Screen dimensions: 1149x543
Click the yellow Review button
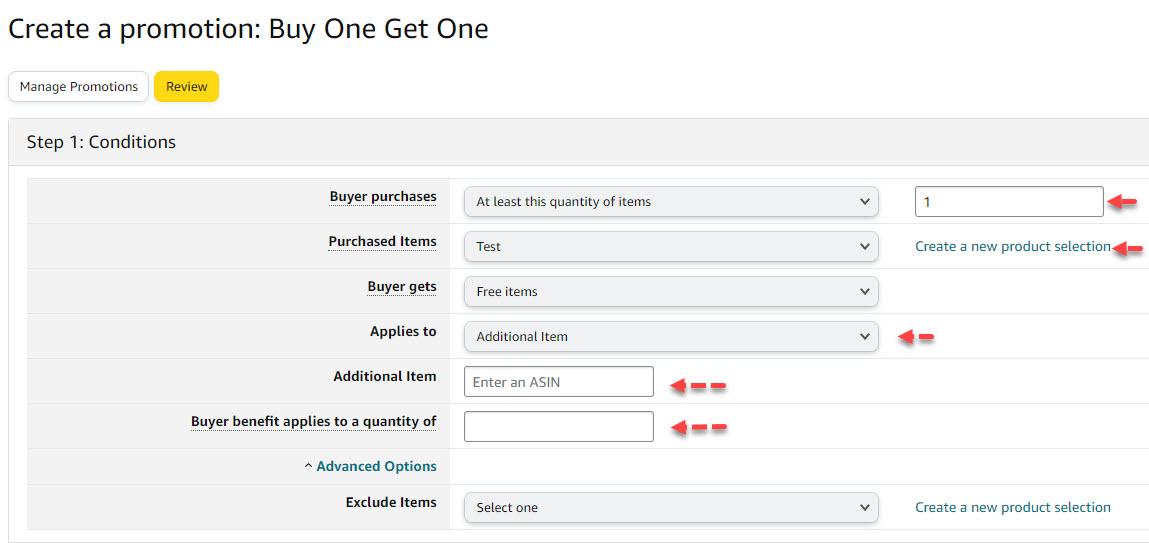click(x=186, y=87)
